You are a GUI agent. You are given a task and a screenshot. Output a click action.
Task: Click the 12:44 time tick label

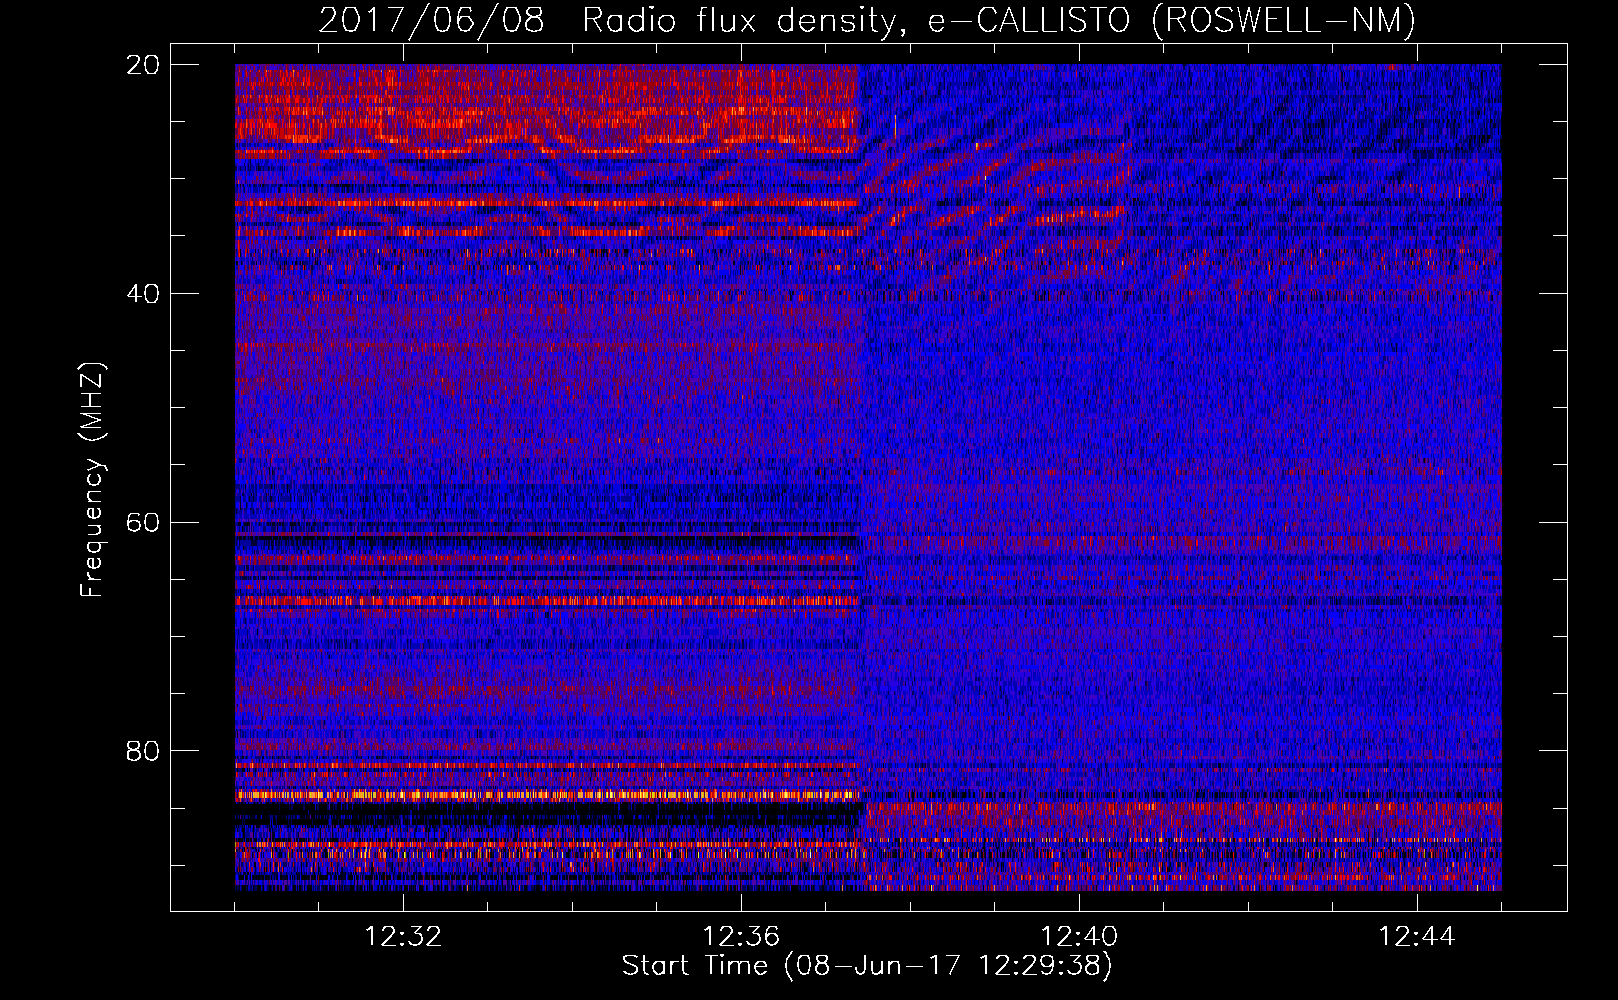1417,937
